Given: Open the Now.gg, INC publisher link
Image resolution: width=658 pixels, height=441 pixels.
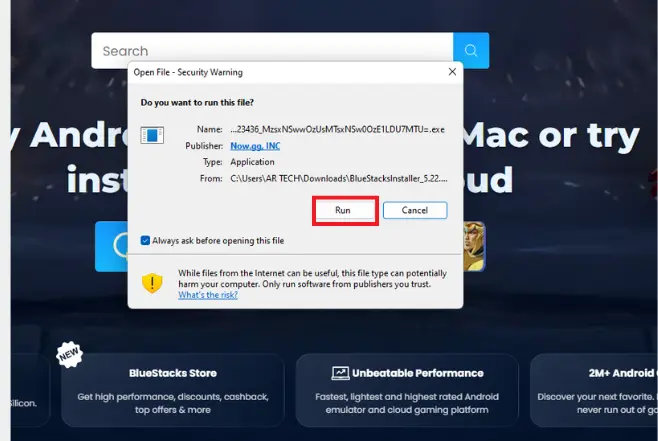Looking at the screenshot, I should tap(253, 145).
